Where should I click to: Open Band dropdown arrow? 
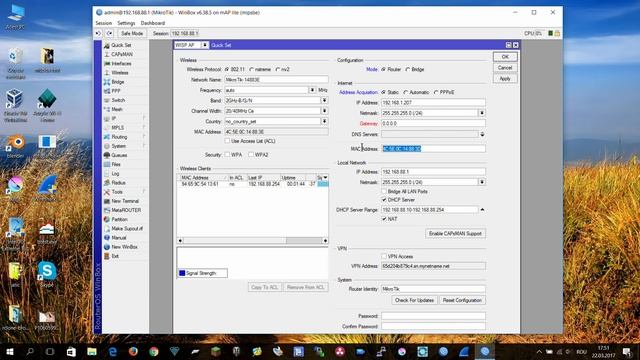pos(324,100)
